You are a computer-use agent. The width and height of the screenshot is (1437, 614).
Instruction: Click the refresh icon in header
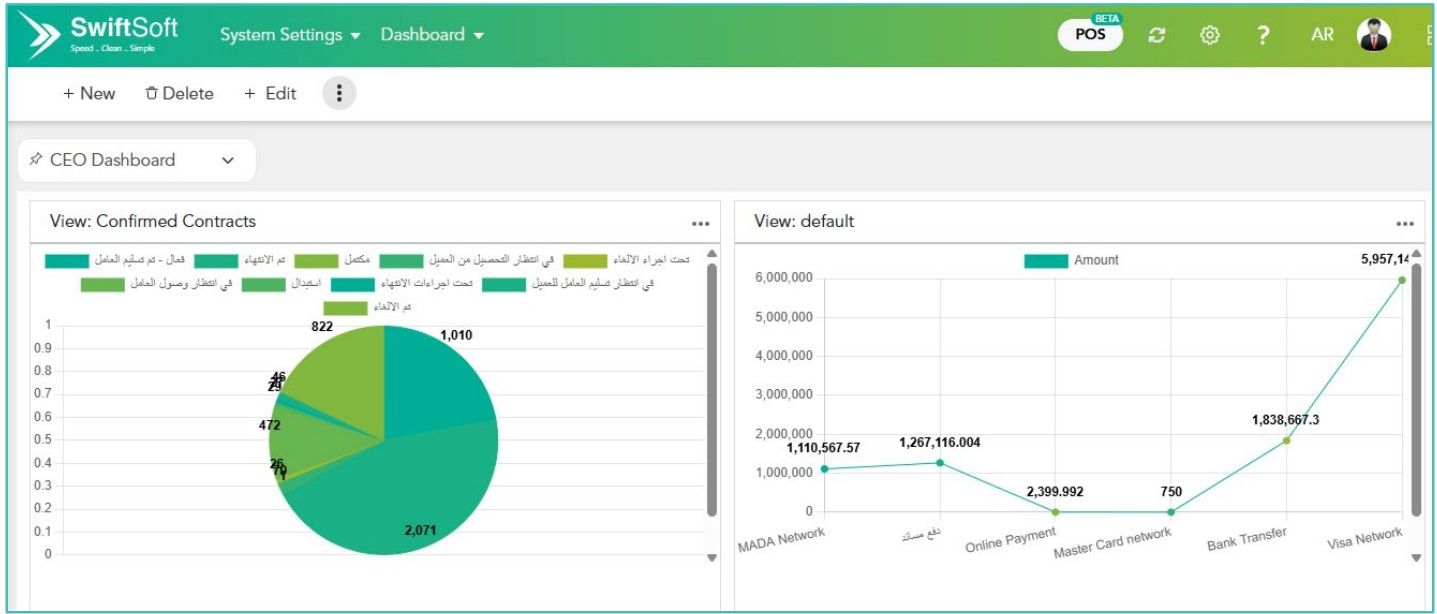[x=1157, y=35]
